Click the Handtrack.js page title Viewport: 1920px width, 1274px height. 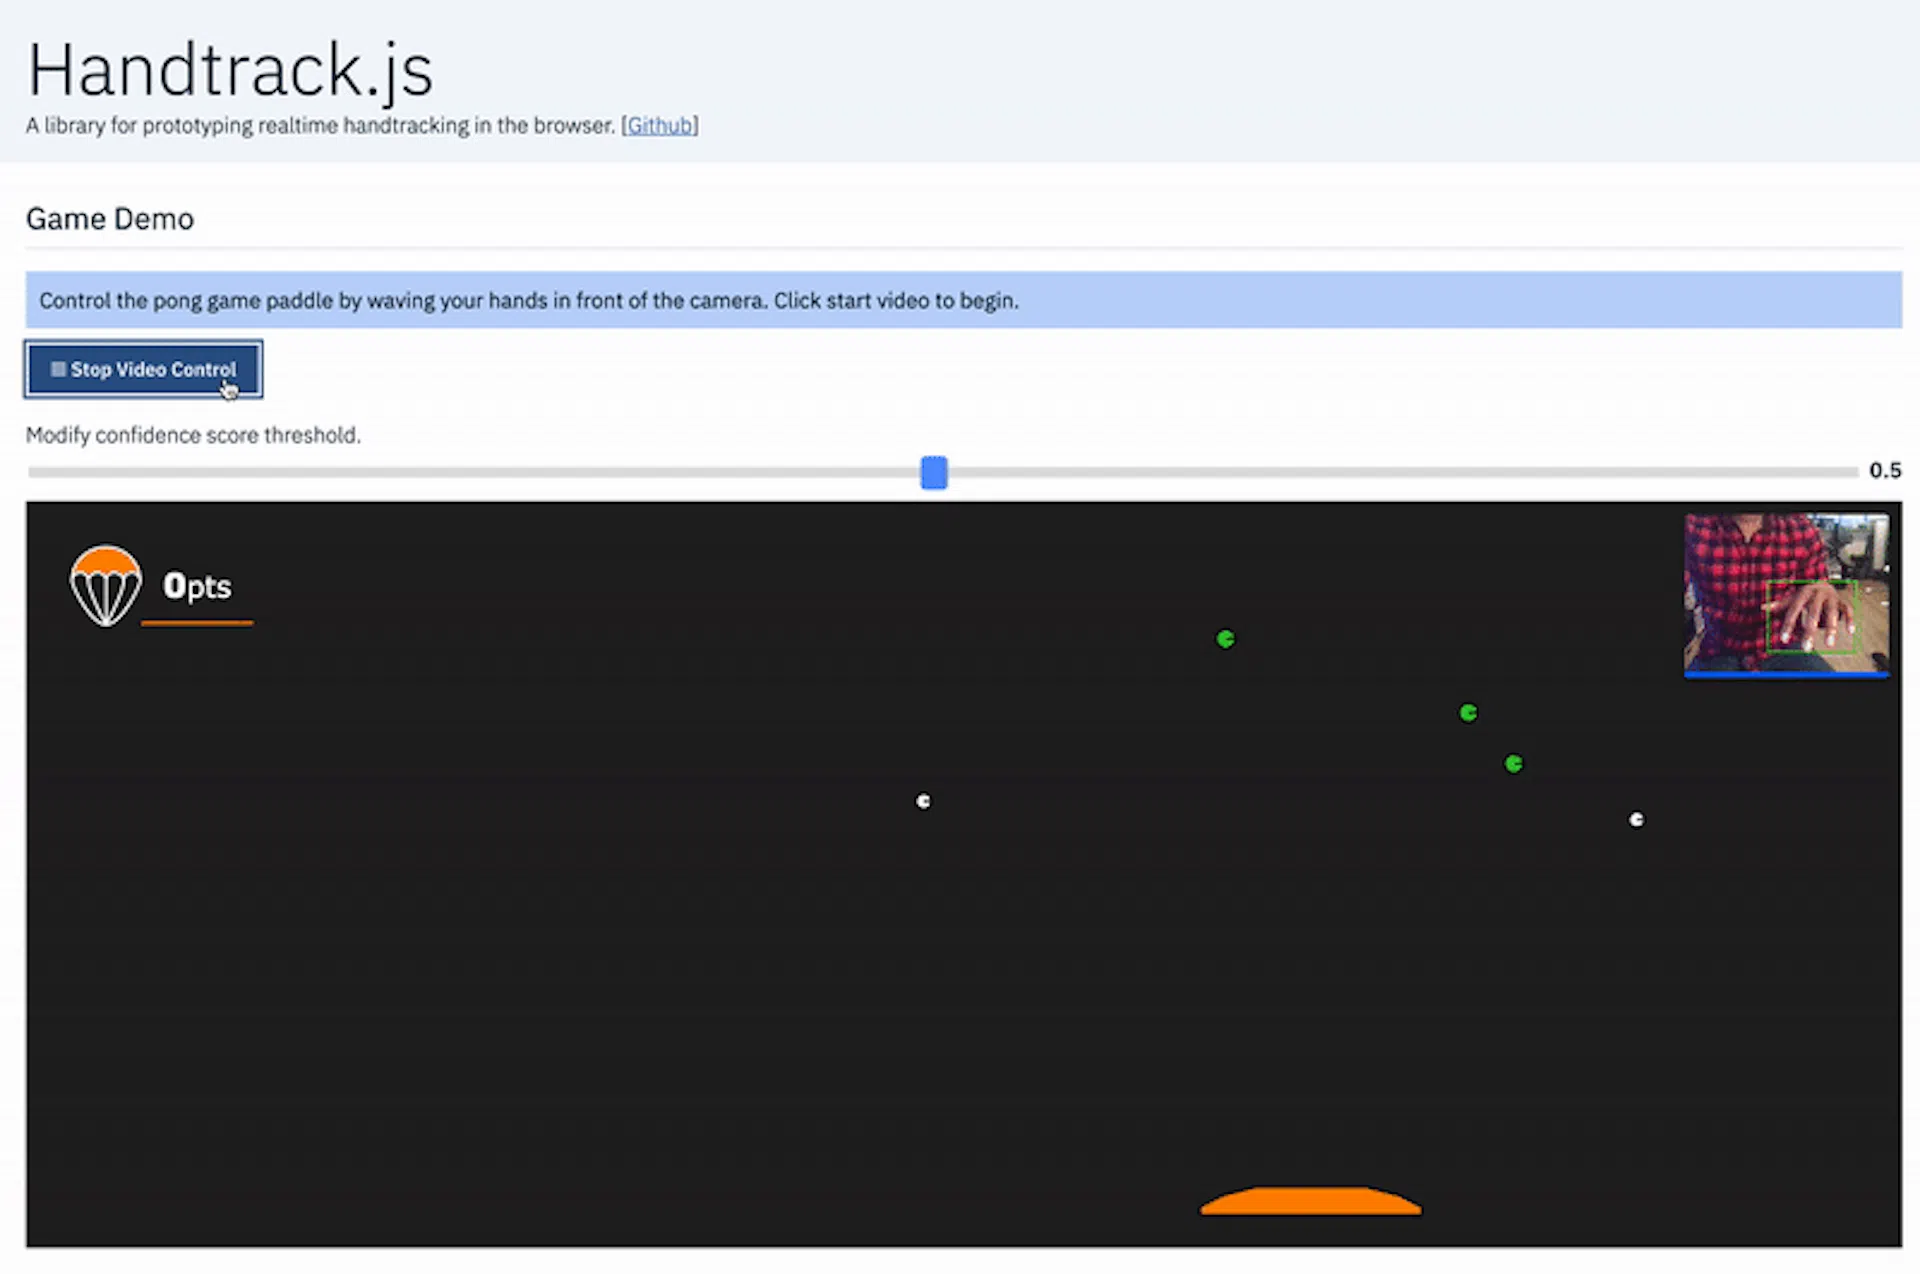[230, 70]
